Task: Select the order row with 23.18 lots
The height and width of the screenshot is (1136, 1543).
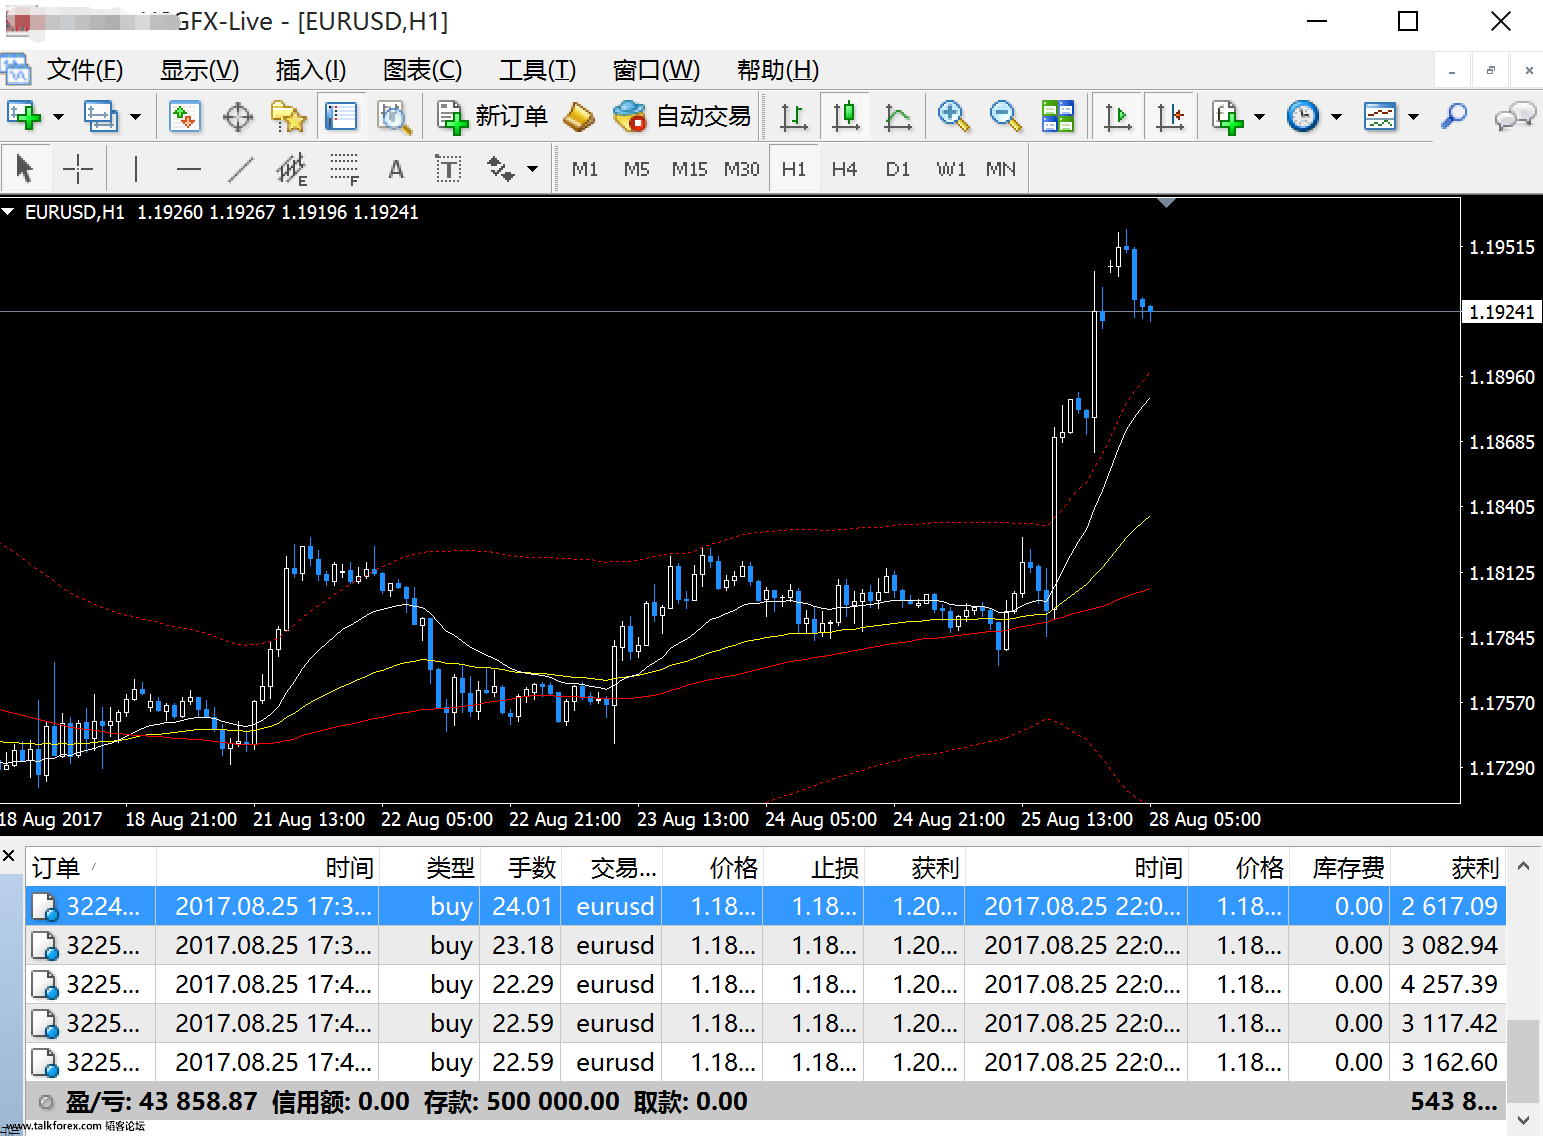Action: tap(766, 945)
